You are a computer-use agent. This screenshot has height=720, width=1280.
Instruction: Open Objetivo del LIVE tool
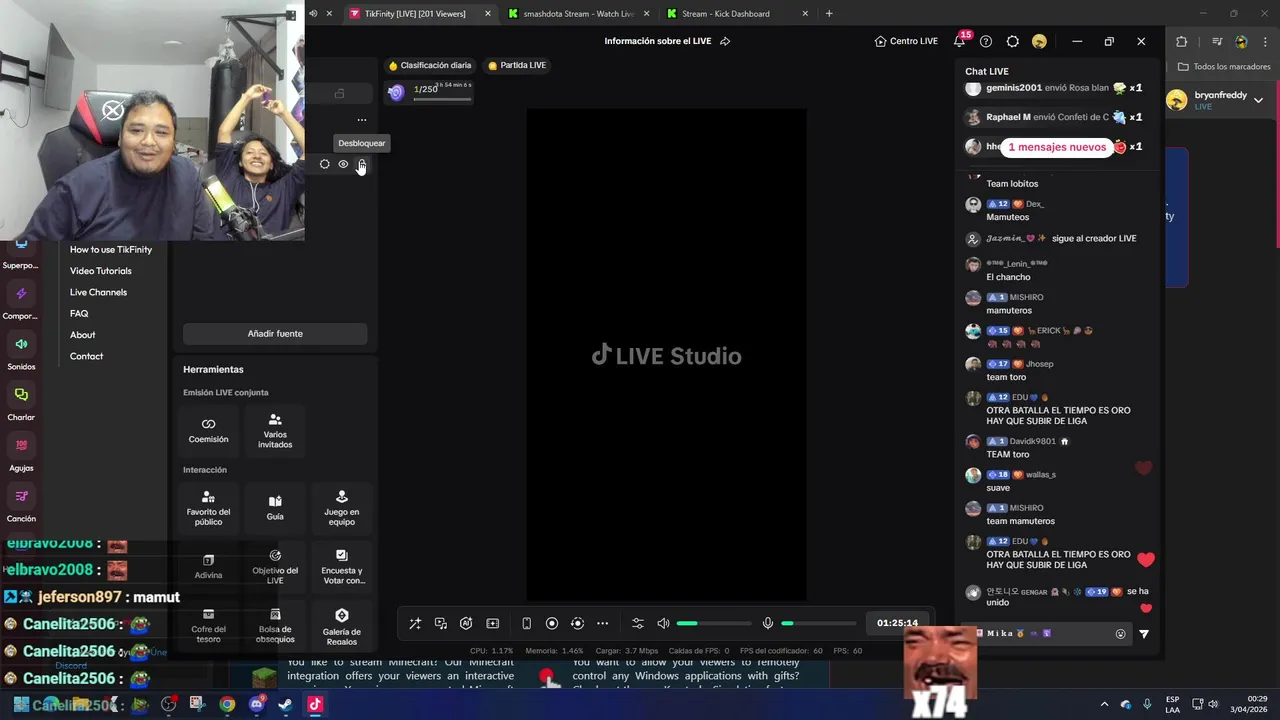point(275,567)
